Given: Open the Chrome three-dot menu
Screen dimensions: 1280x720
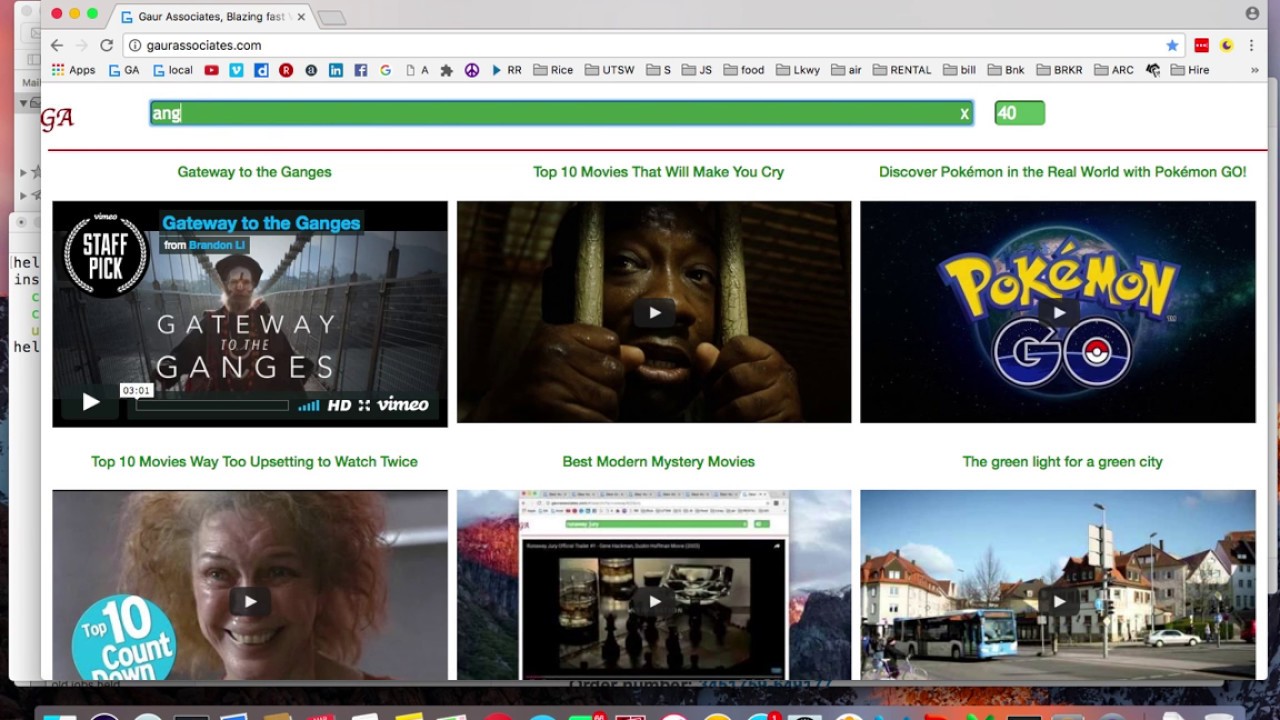Looking at the screenshot, I should pyautogui.click(x=1251, y=45).
